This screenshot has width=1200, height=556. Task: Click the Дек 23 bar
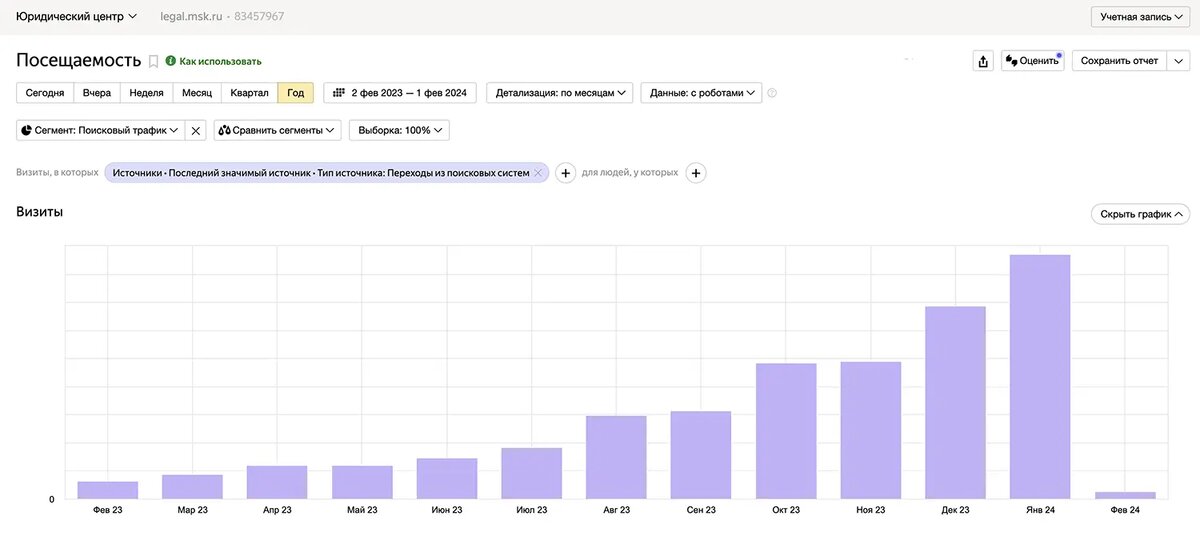955,403
